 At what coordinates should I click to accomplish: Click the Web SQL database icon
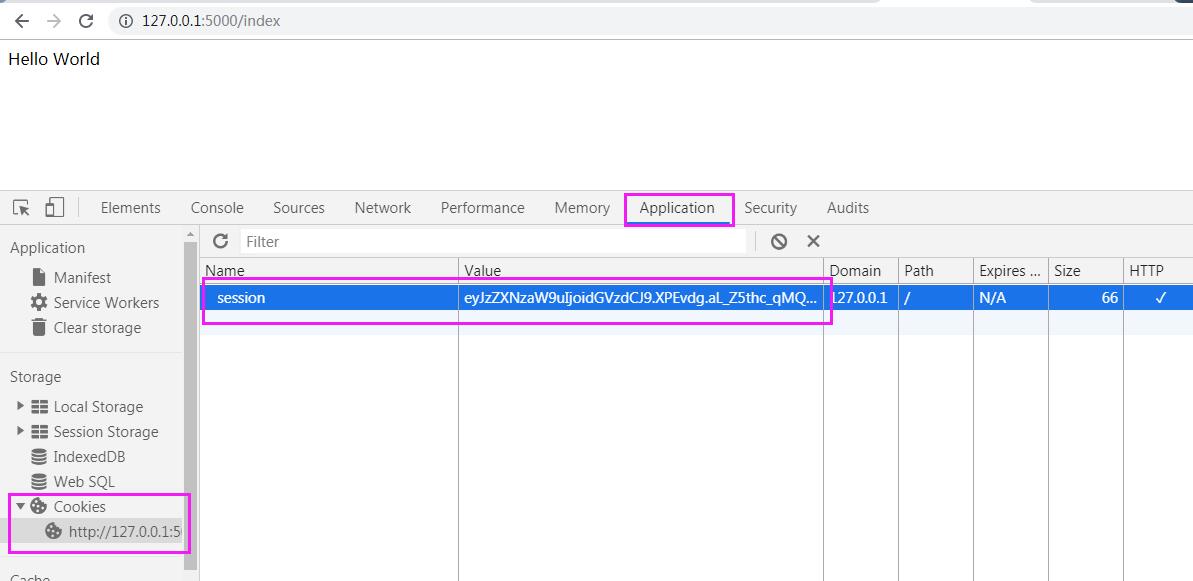point(39,482)
